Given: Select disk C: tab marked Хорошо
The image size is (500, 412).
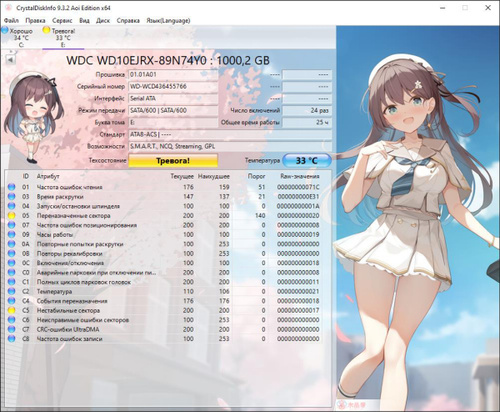Looking at the screenshot, I should [x=21, y=37].
